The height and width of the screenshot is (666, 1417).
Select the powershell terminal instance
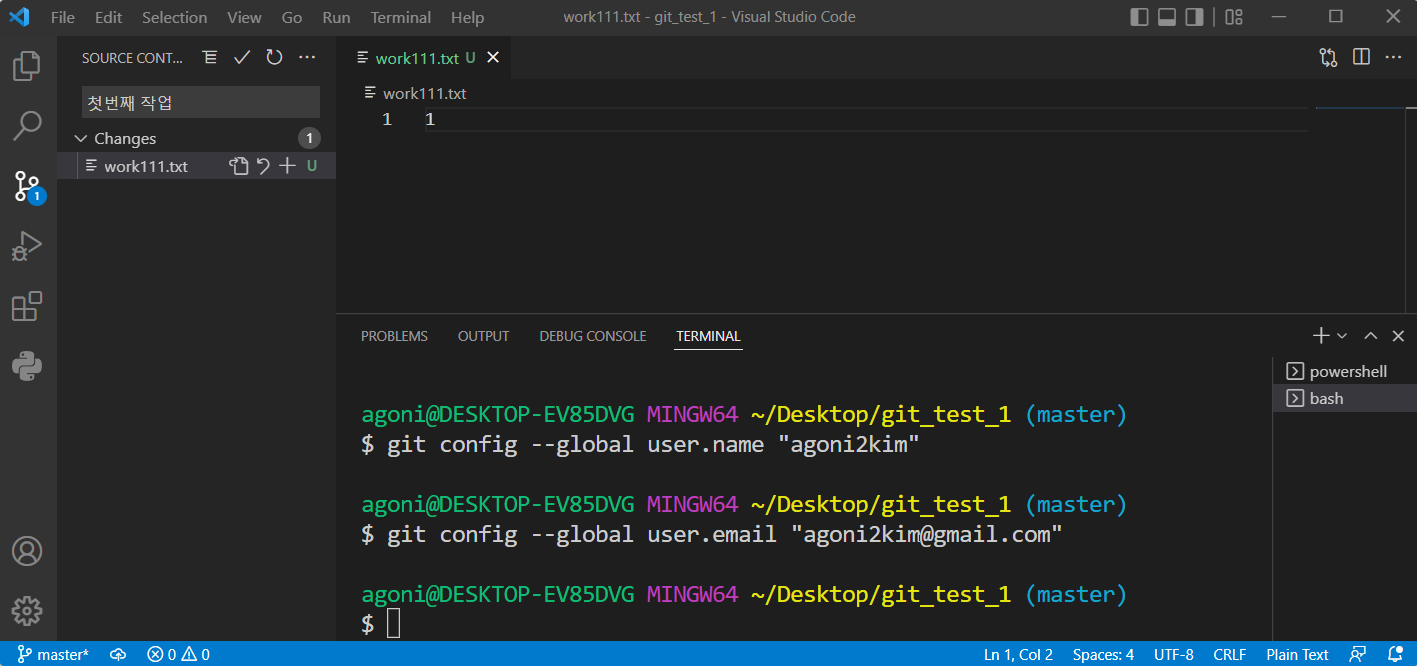(x=1344, y=371)
